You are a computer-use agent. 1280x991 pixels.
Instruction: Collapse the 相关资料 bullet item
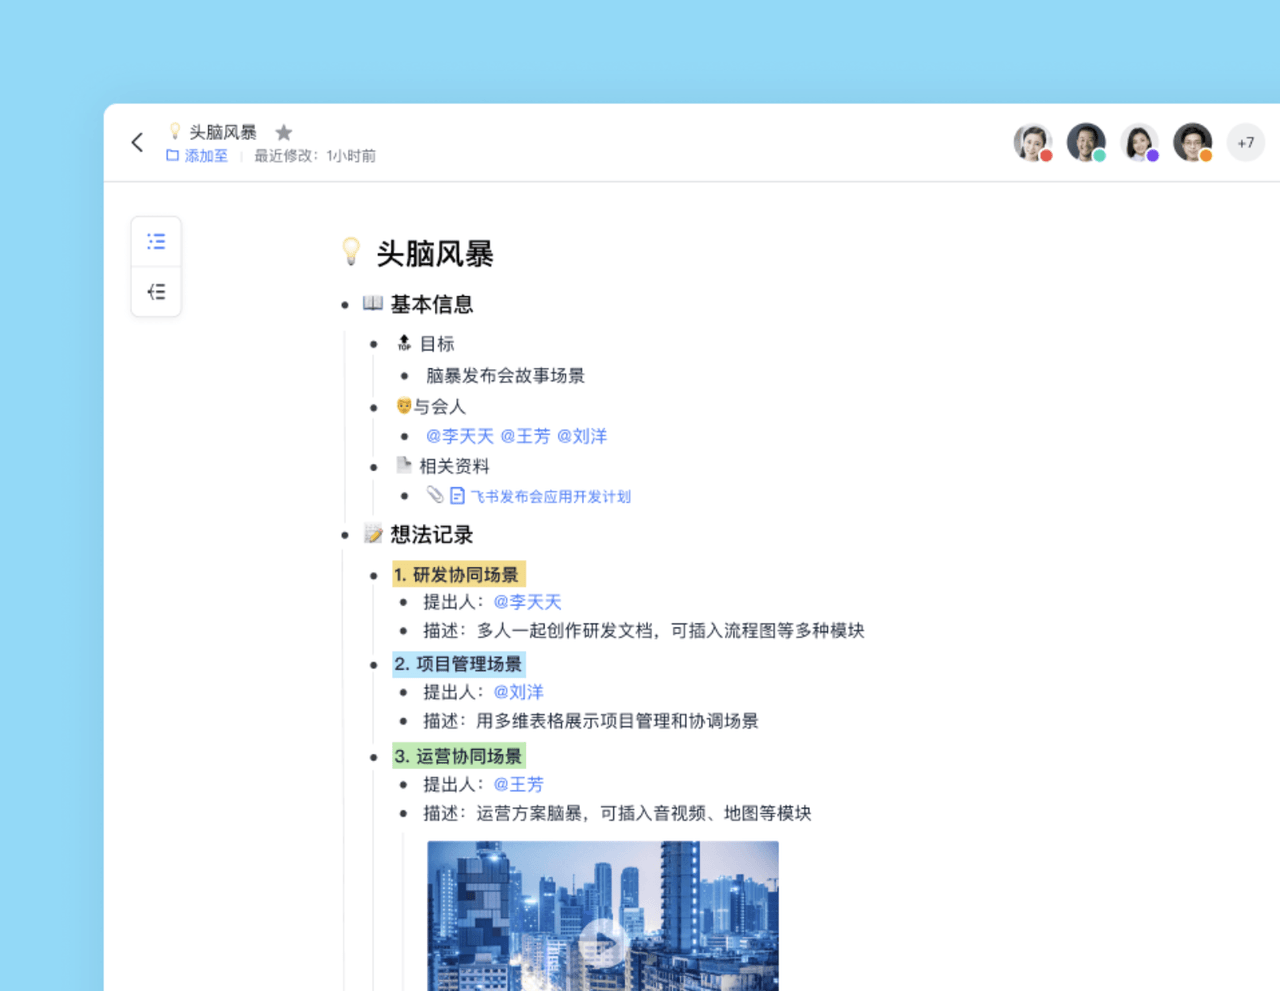pos(374,467)
